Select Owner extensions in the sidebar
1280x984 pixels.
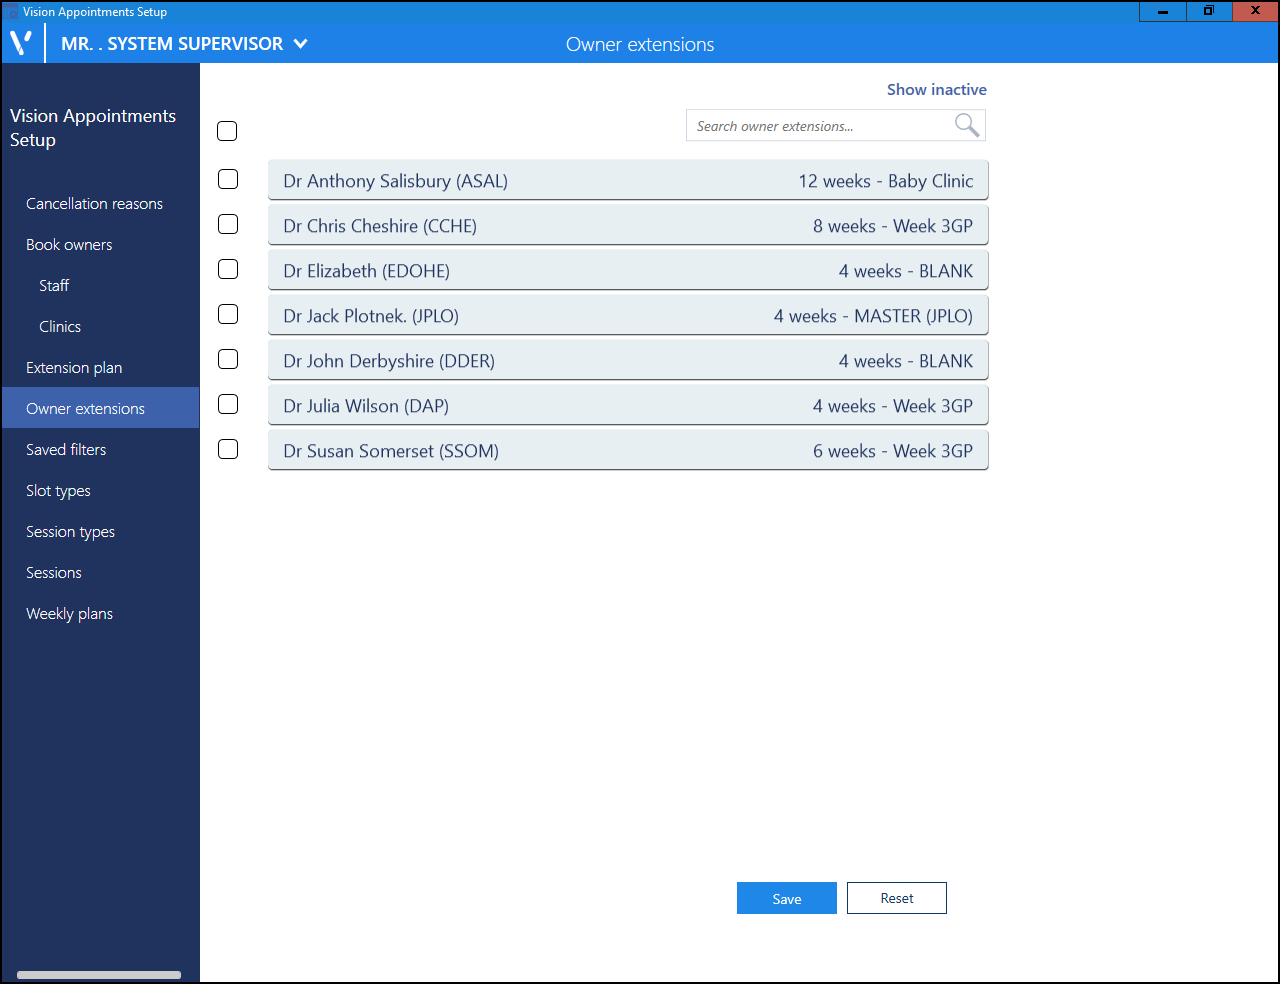100,408
